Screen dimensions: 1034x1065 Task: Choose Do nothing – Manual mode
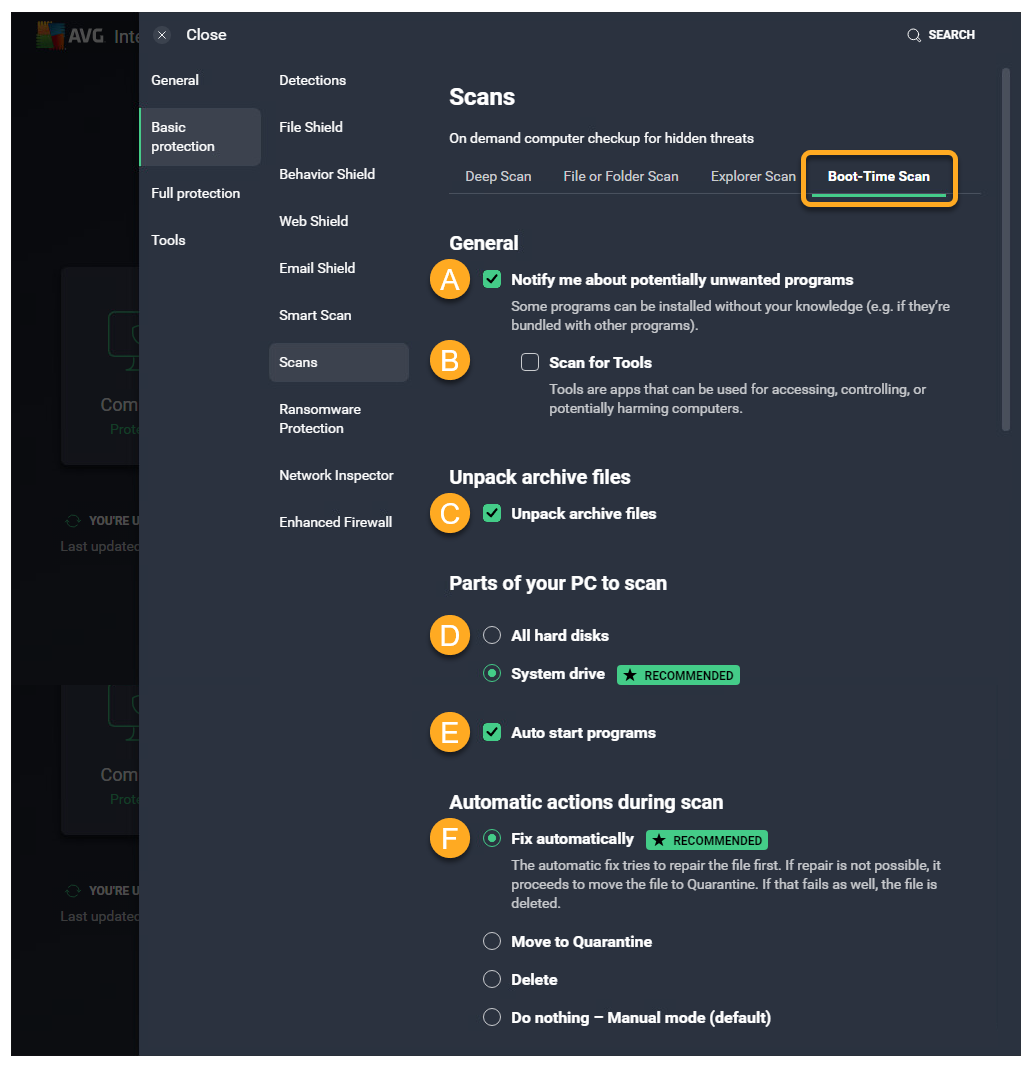492,1018
